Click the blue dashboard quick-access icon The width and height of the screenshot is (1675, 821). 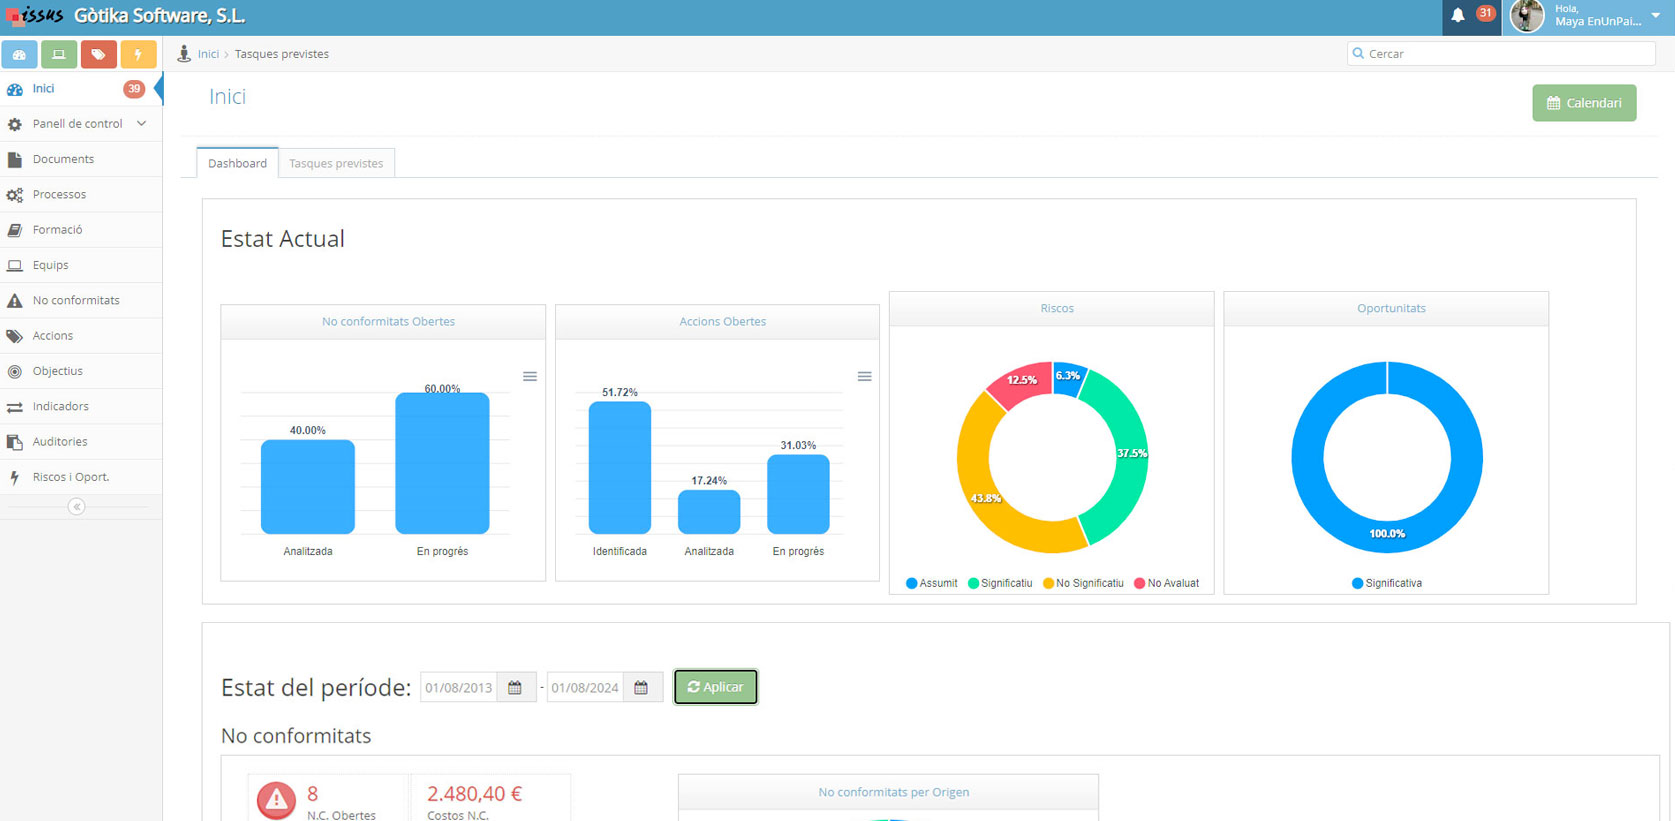pyautogui.click(x=19, y=54)
